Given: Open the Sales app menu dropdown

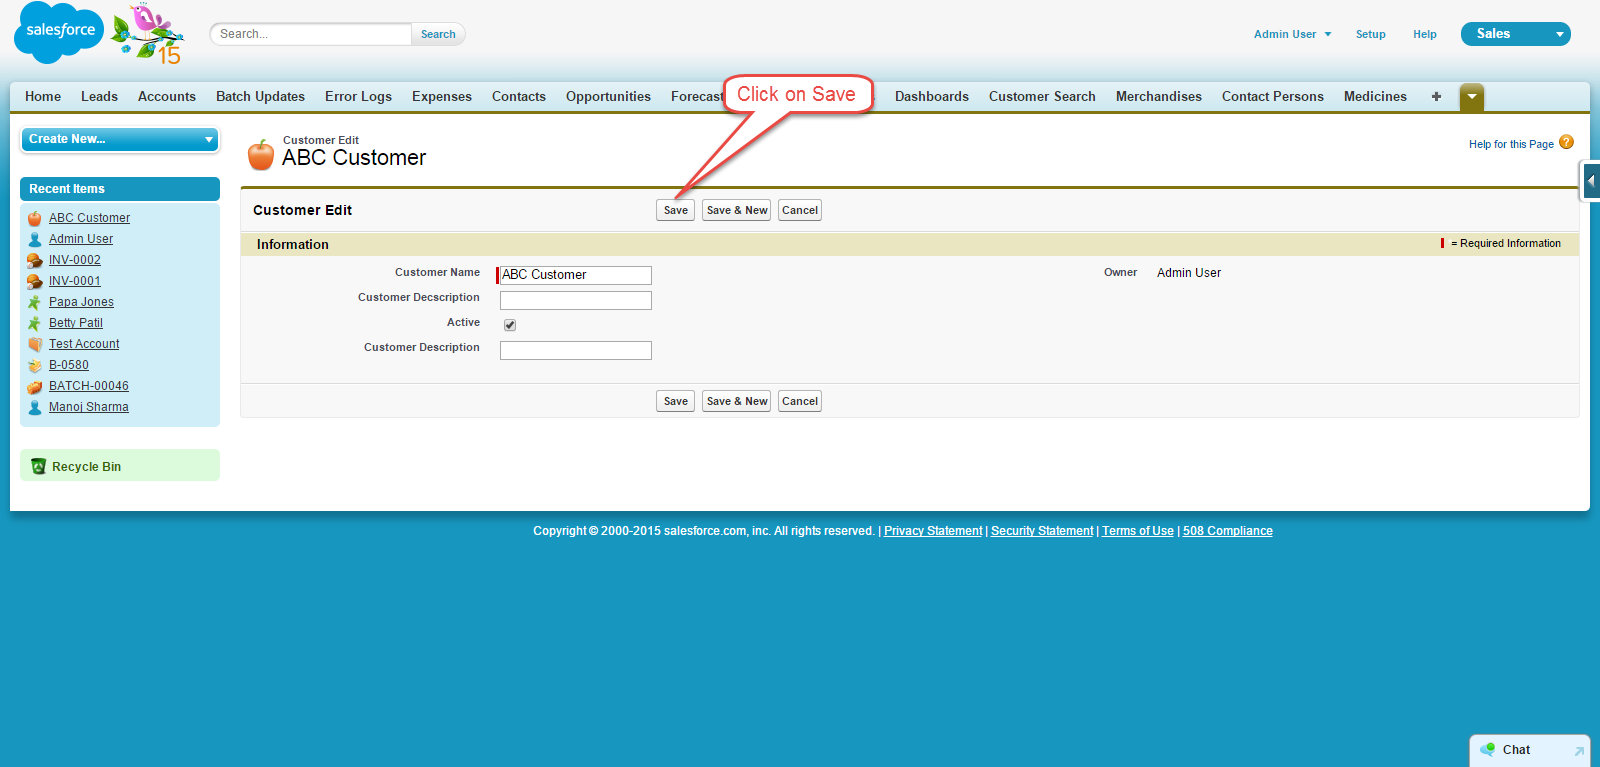Looking at the screenshot, I should [1515, 34].
